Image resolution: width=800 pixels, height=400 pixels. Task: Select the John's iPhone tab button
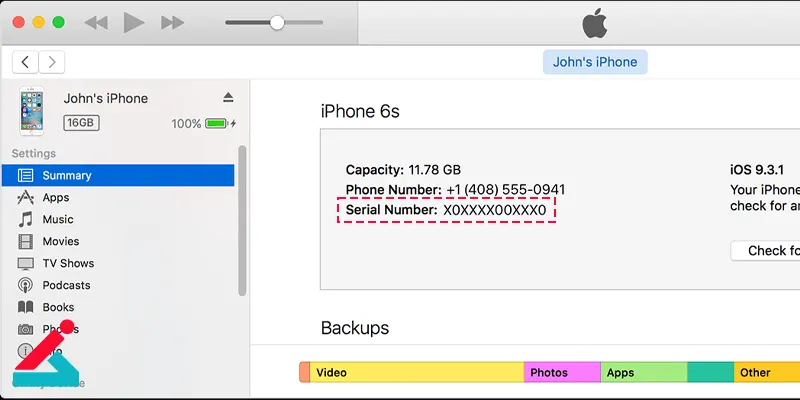point(595,62)
